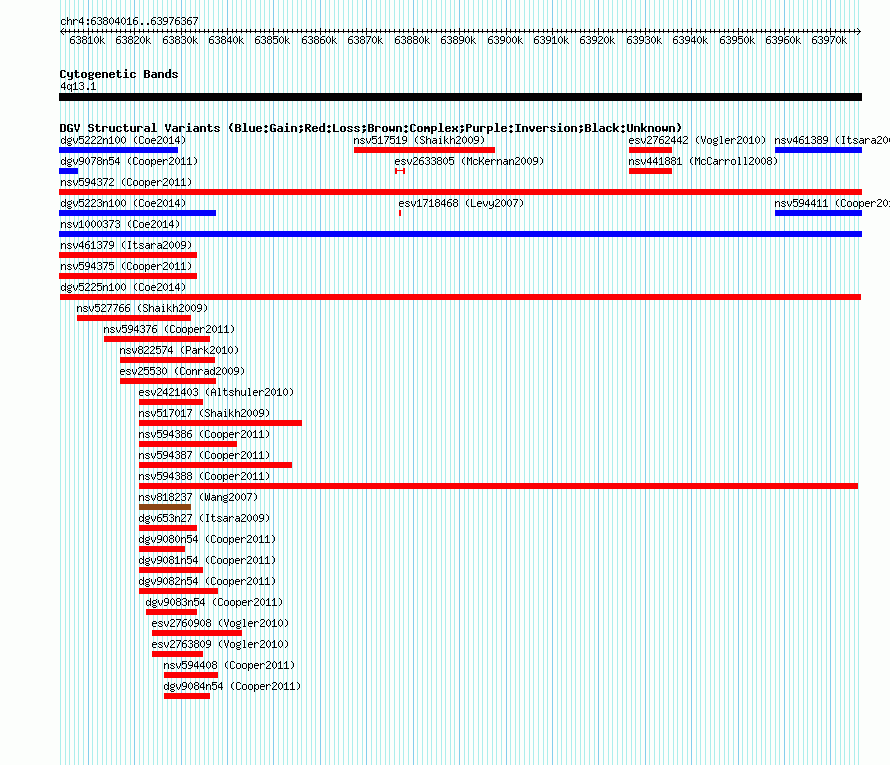Open nsv527766 (Shaikh2009) label

142,308
